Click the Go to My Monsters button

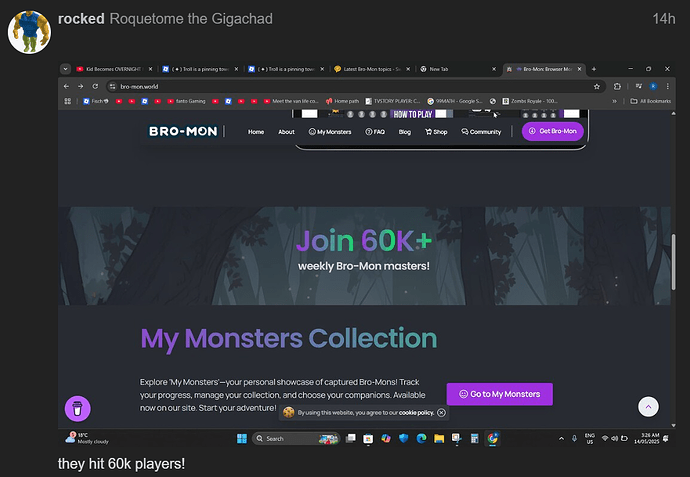point(499,394)
